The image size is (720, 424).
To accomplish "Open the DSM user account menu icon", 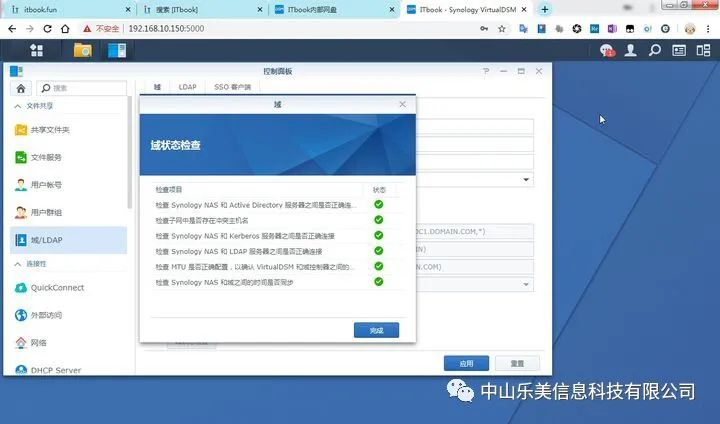I will click(x=629, y=49).
